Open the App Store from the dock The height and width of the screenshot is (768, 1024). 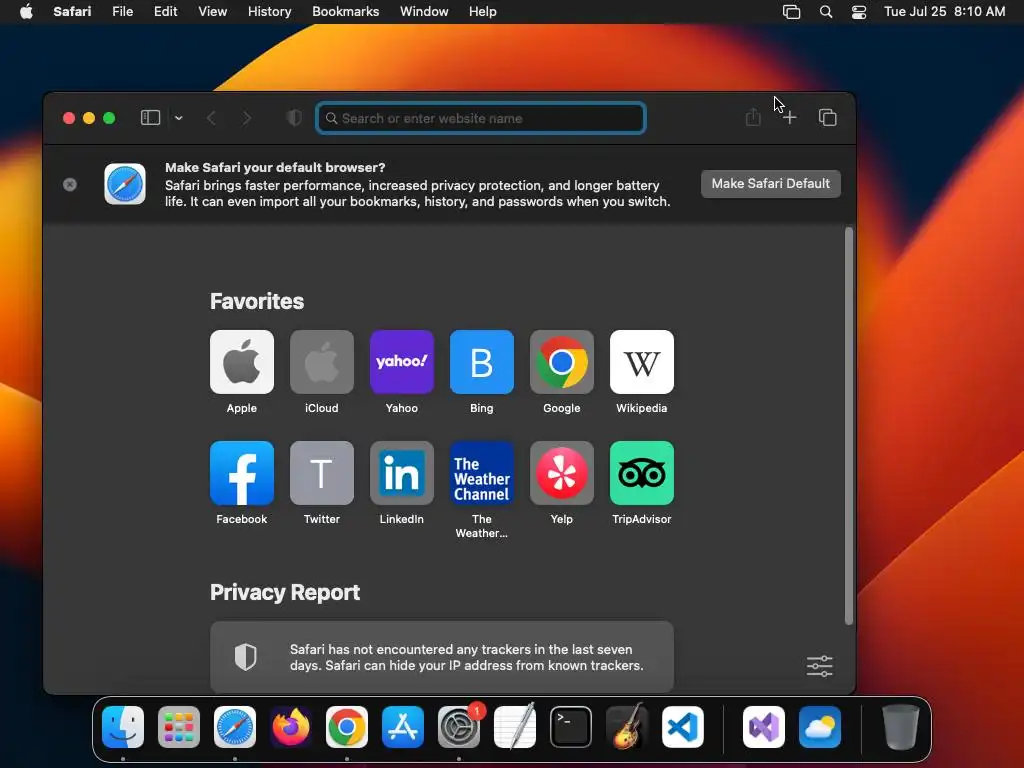tap(403, 727)
